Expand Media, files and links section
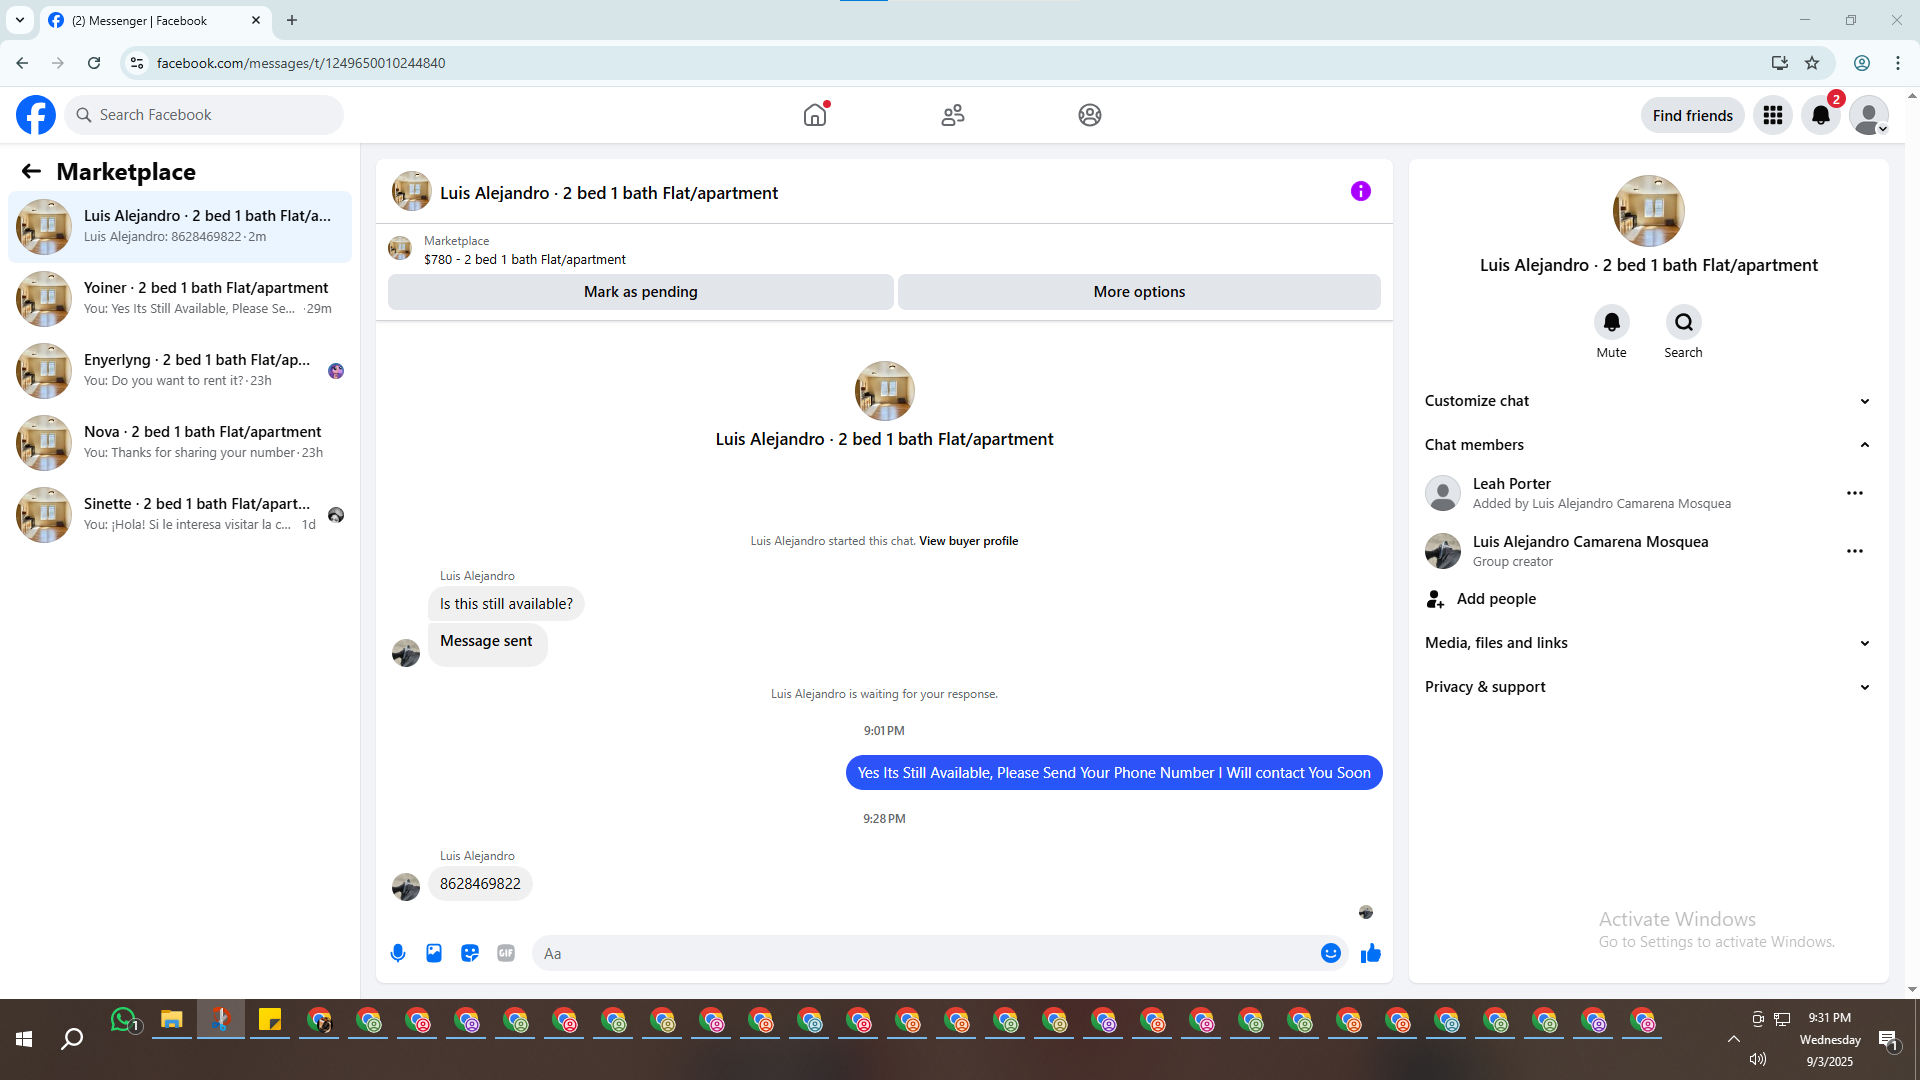Screen dimensions: 1920x1080 1649,643
